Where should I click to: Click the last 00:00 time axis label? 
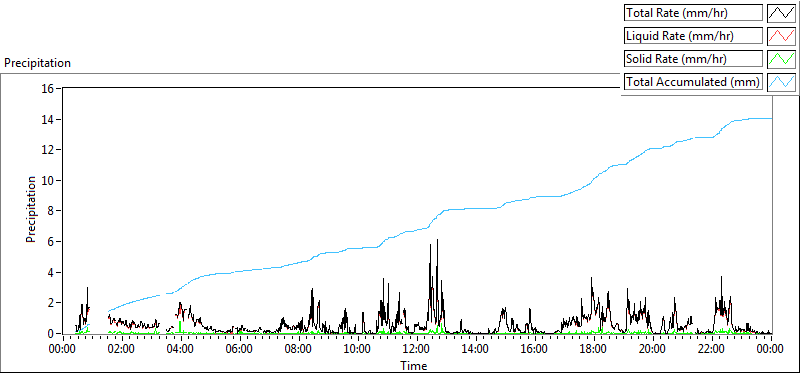point(770,350)
